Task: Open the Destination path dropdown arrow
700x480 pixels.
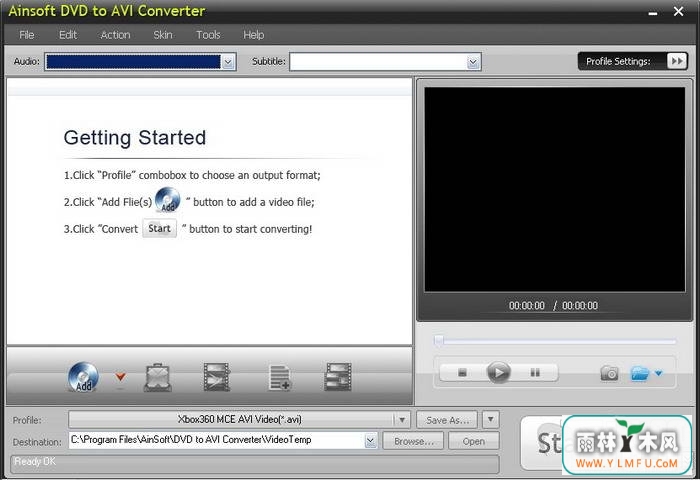Action: tap(370, 441)
